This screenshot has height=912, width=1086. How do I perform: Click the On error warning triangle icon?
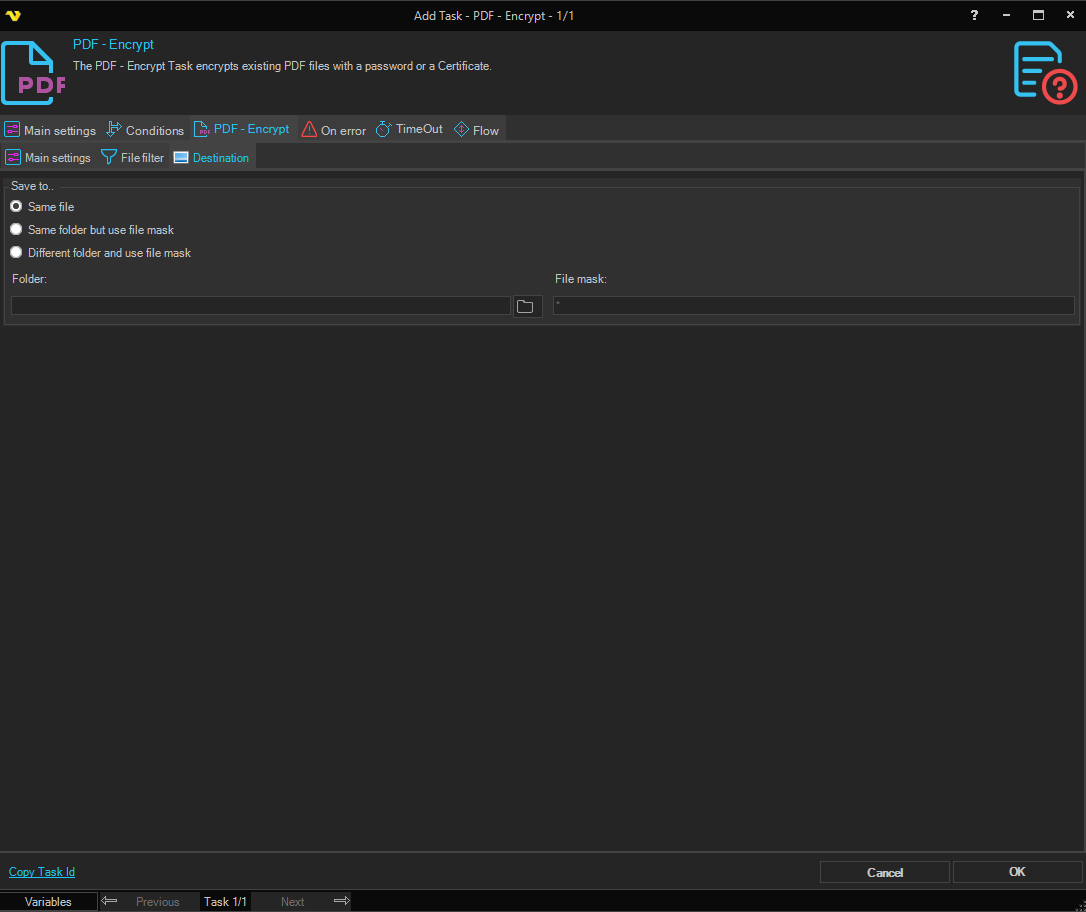[x=310, y=130]
